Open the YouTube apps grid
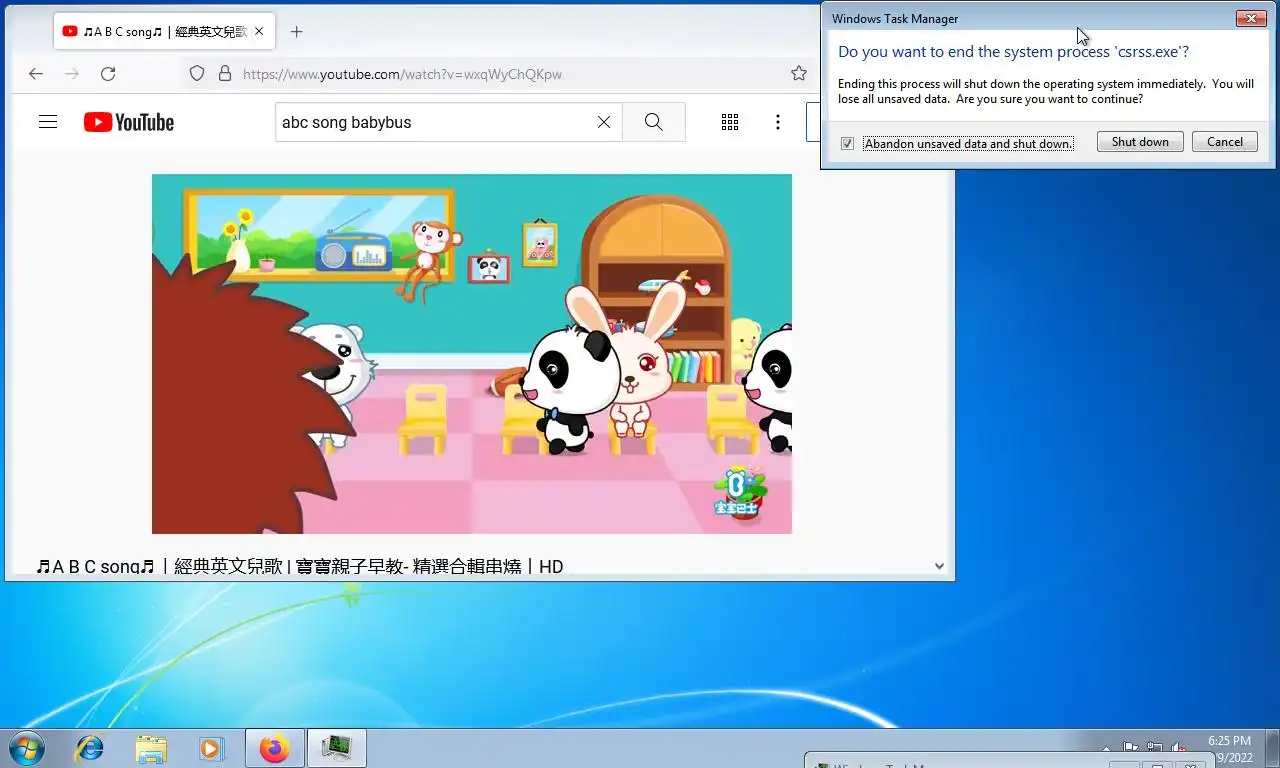Screen dimensions: 1280x768 pyautogui.click(x=730, y=122)
